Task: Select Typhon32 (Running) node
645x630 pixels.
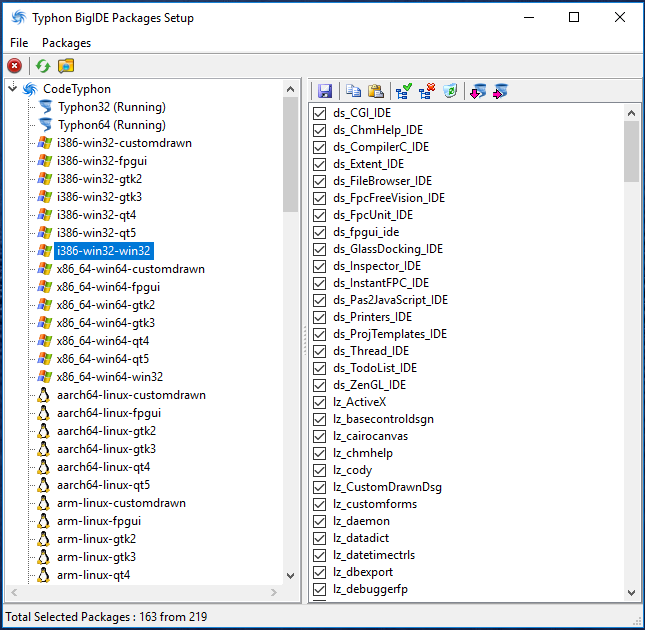Action: point(111,107)
